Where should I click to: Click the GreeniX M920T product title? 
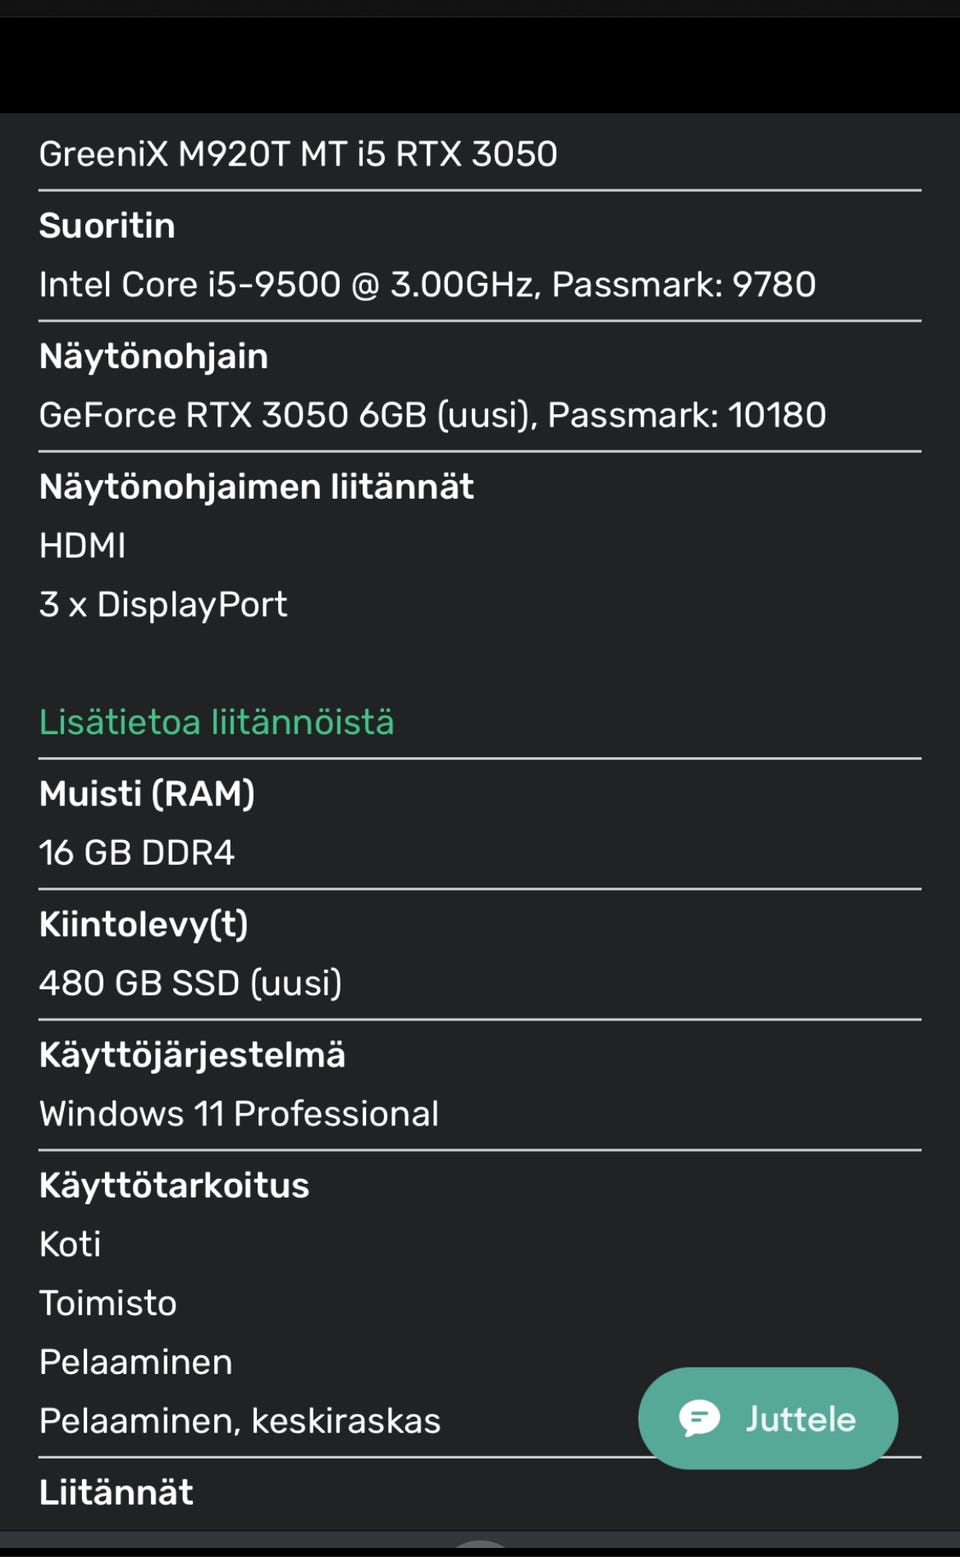[x=298, y=154]
